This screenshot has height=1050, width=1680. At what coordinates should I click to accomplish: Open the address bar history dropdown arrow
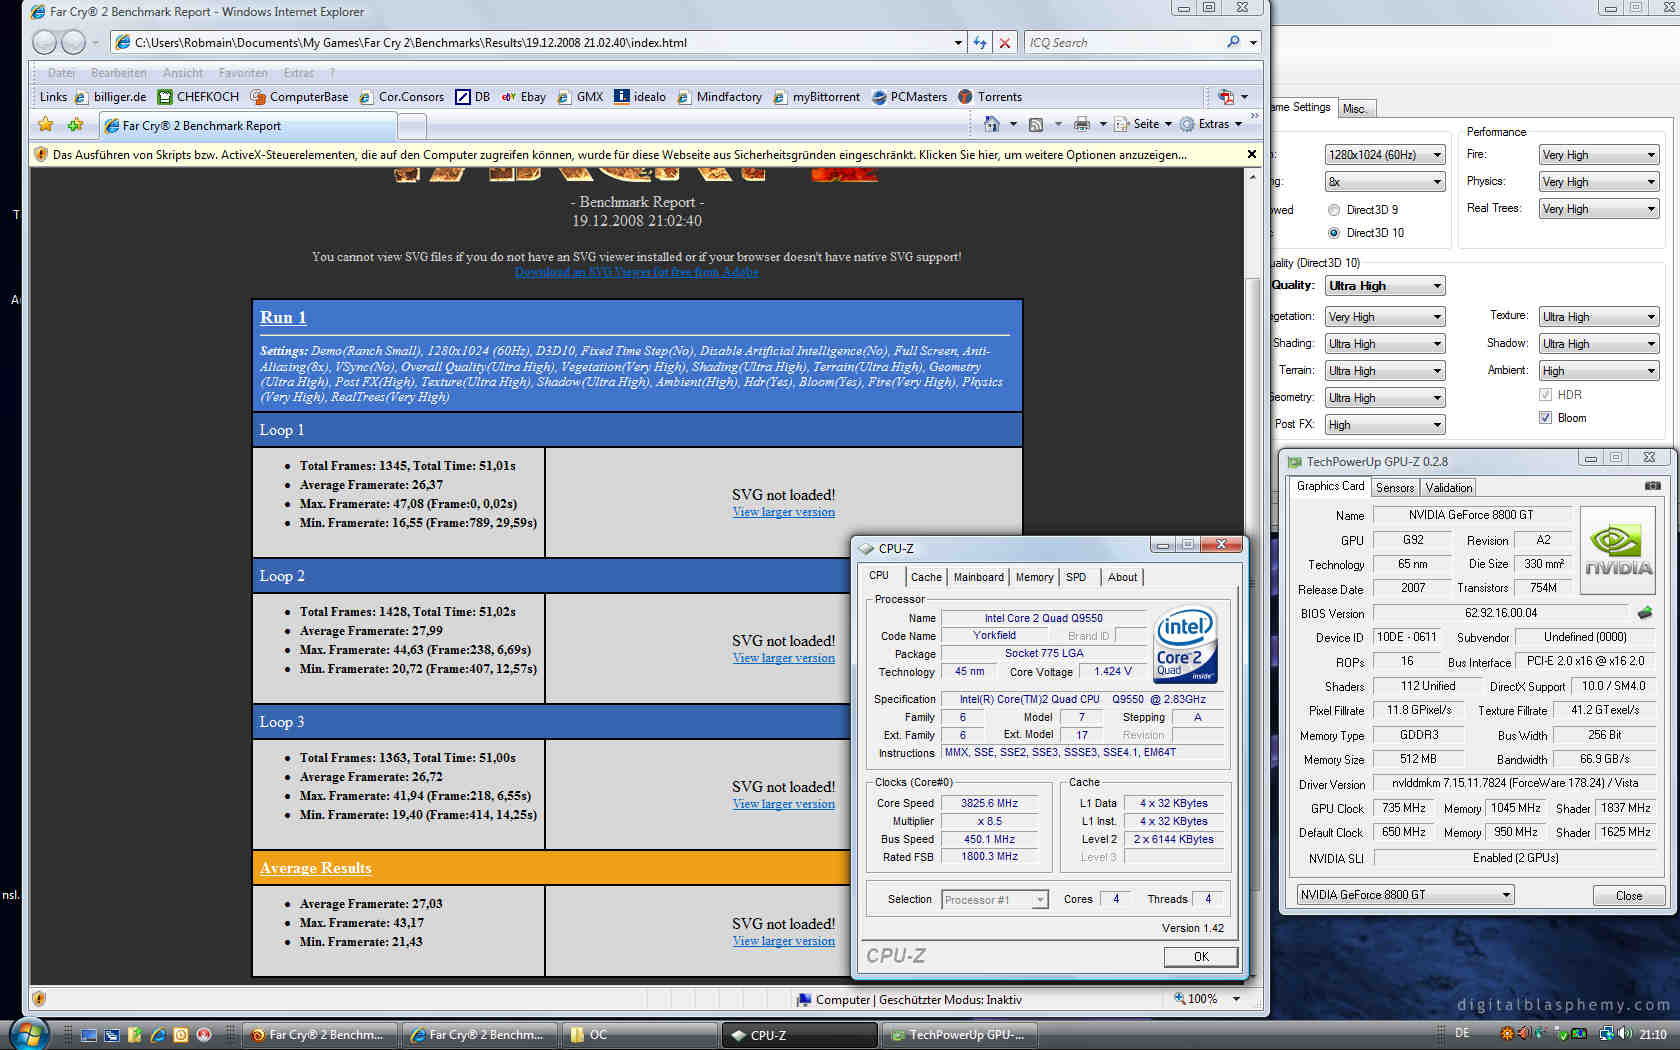tap(958, 42)
